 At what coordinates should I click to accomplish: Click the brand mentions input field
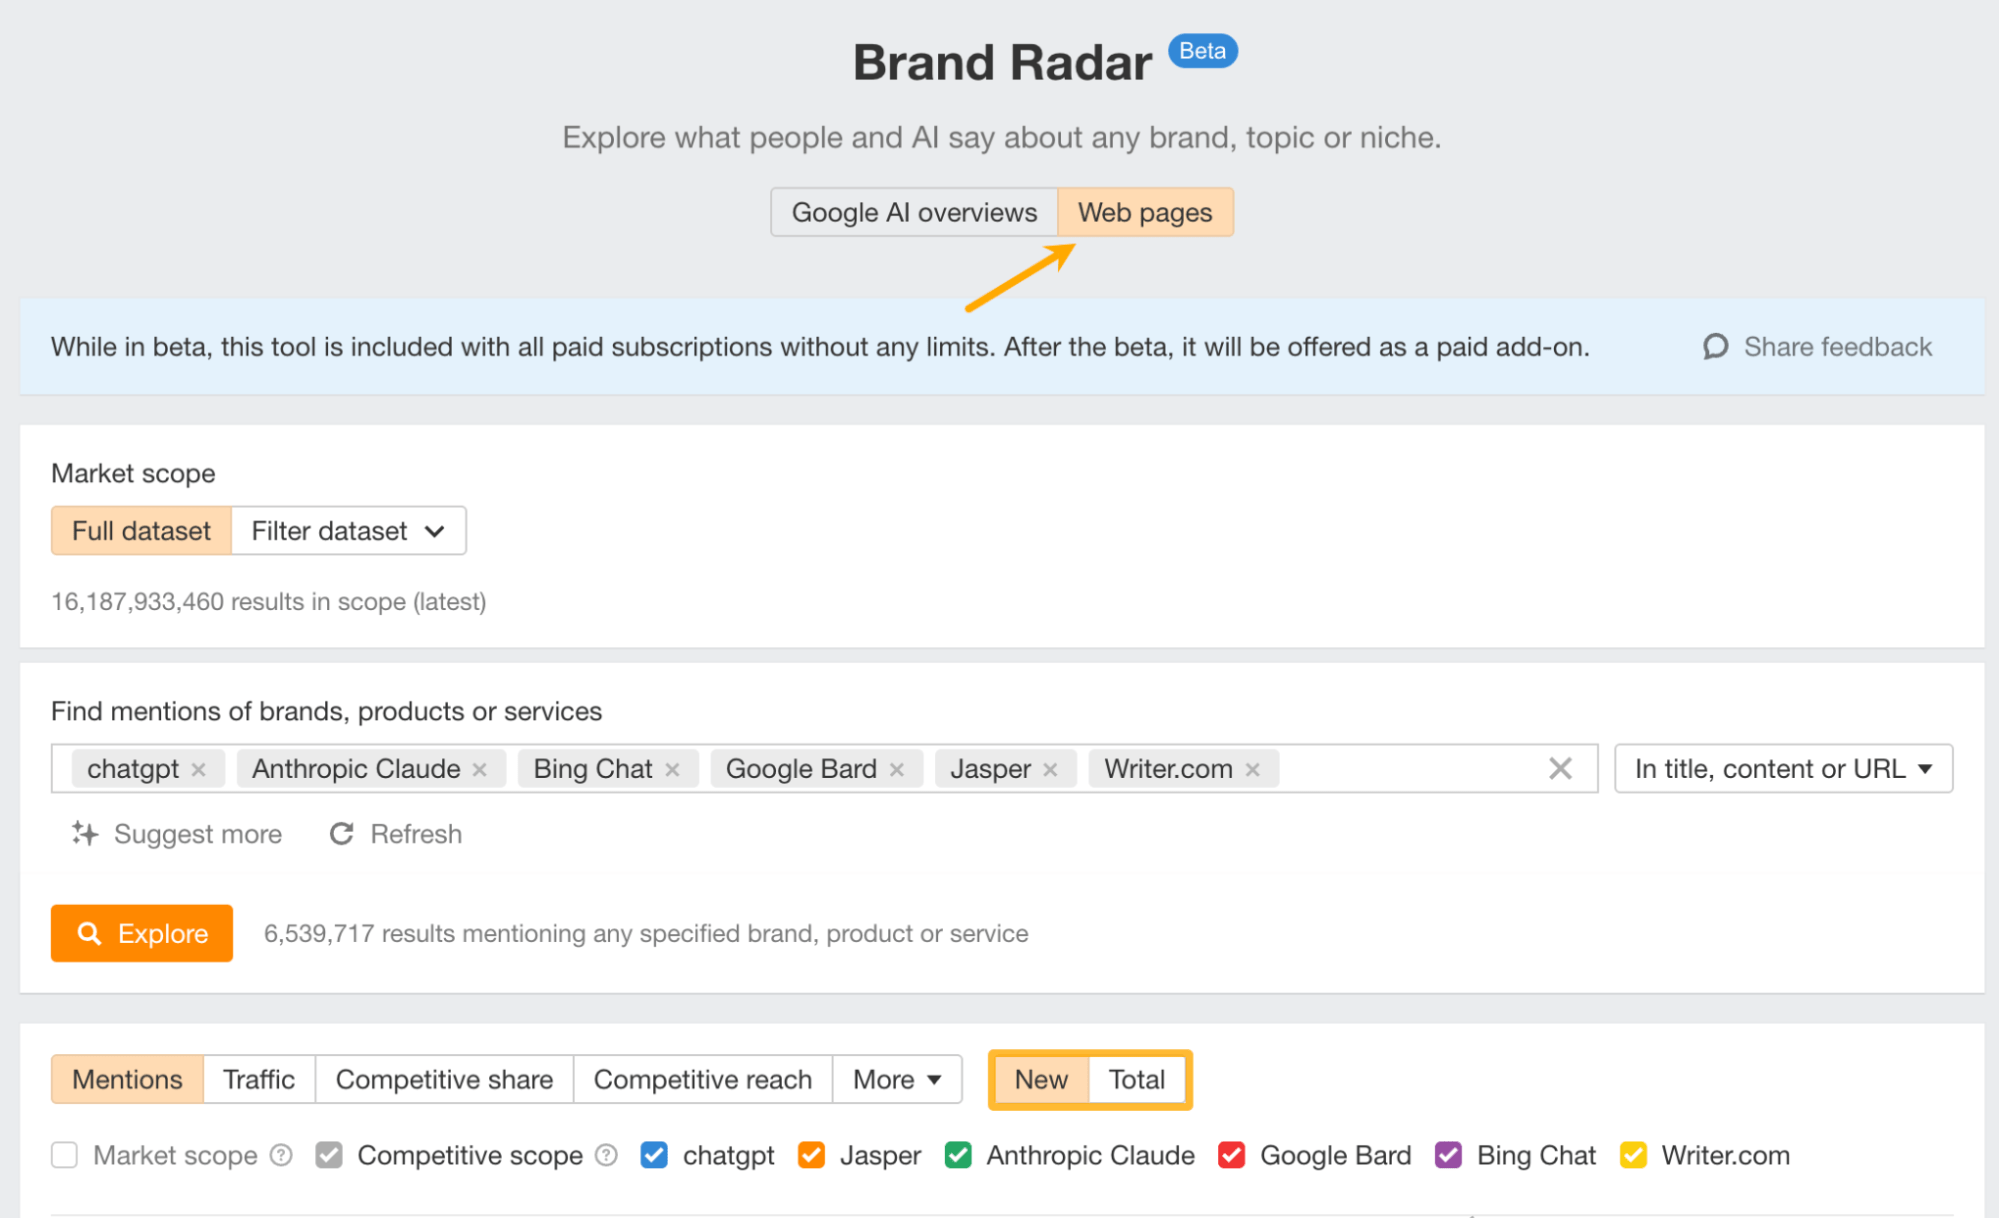[x=1408, y=768]
